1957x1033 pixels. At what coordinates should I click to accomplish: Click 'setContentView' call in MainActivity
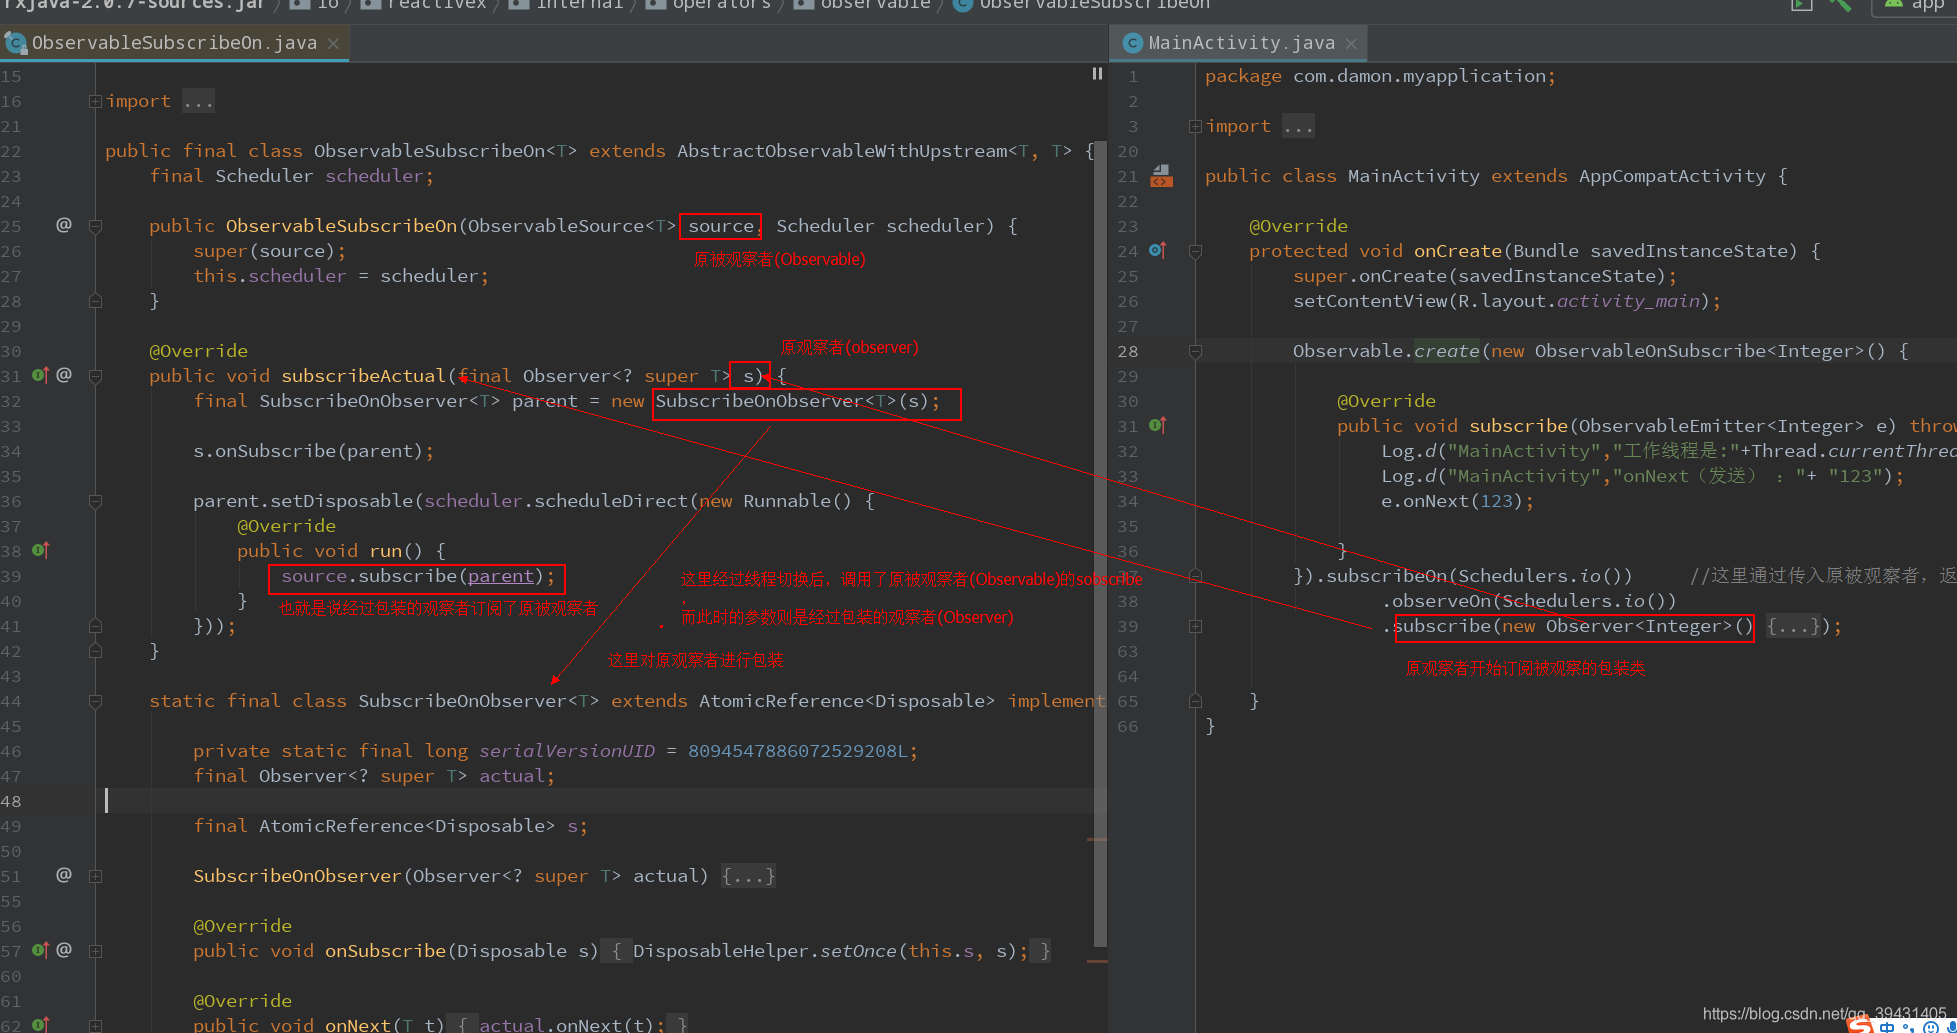(x=1370, y=301)
